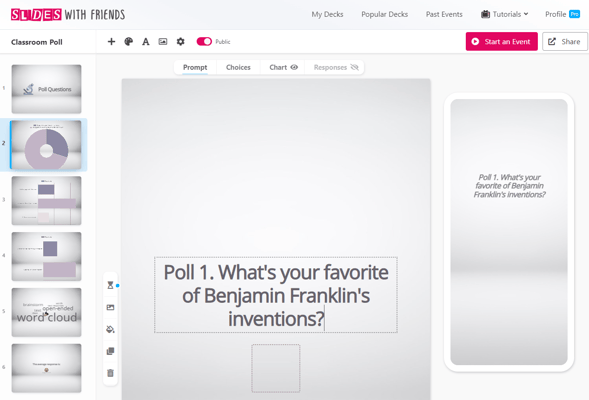
Task: Delete slide using trash icon
Action: 110,373
